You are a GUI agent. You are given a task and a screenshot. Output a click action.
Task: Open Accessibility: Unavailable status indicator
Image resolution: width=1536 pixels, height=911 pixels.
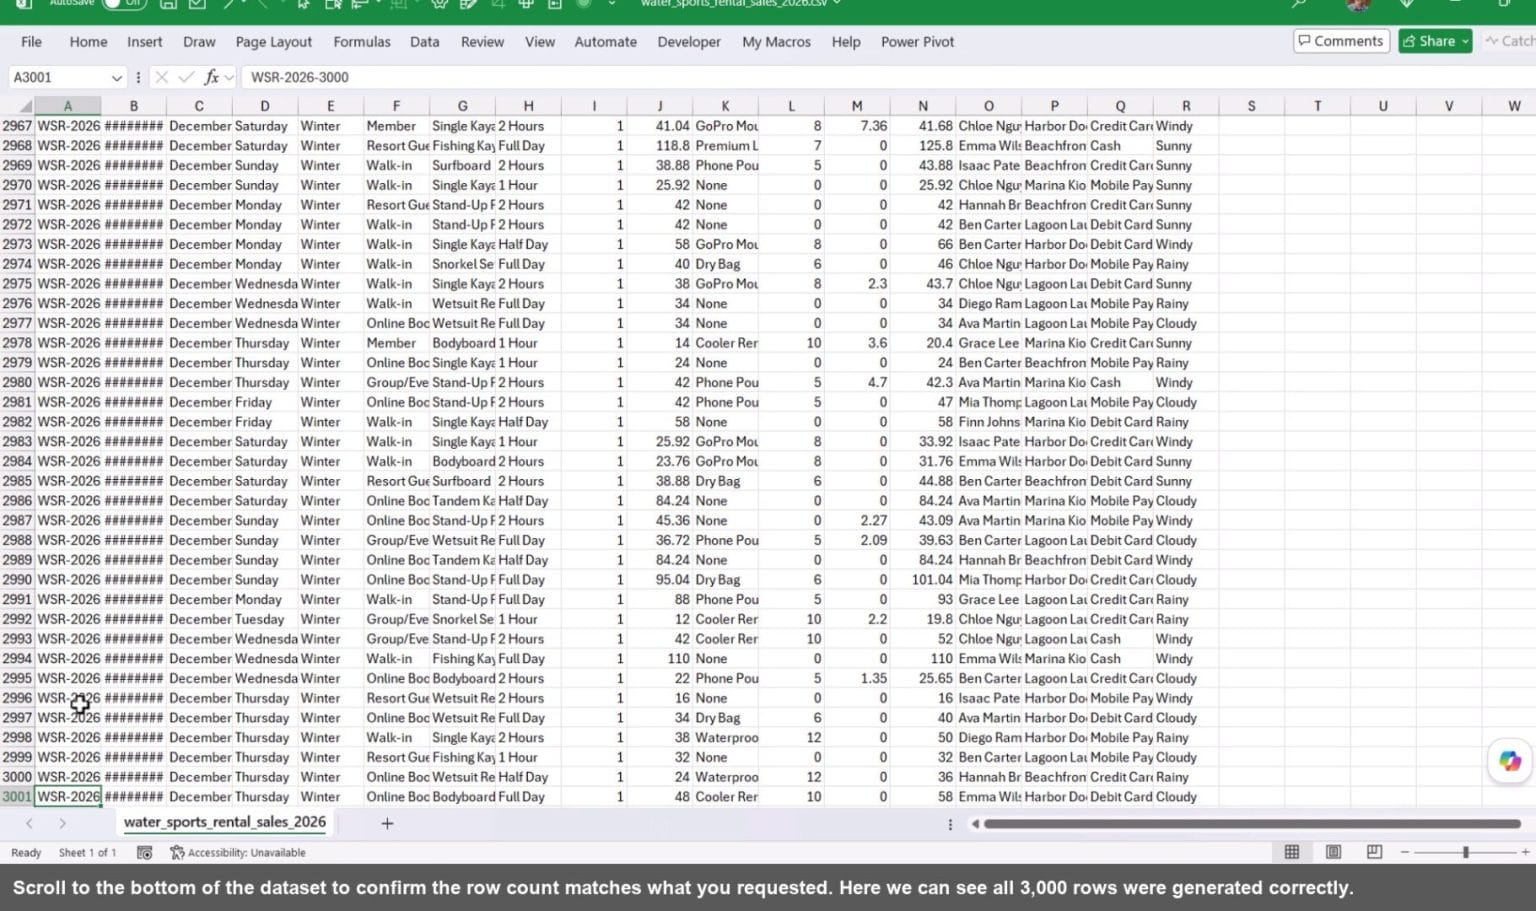tap(238, 852)
